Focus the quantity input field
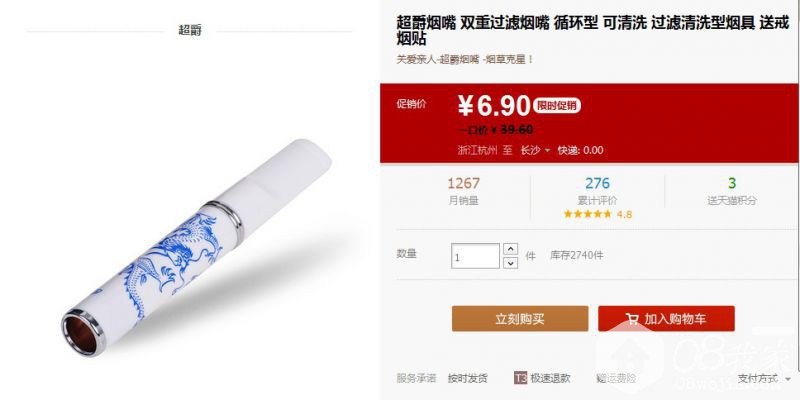Viewport: 800px width, 400px height. click(x=475, y=256)
